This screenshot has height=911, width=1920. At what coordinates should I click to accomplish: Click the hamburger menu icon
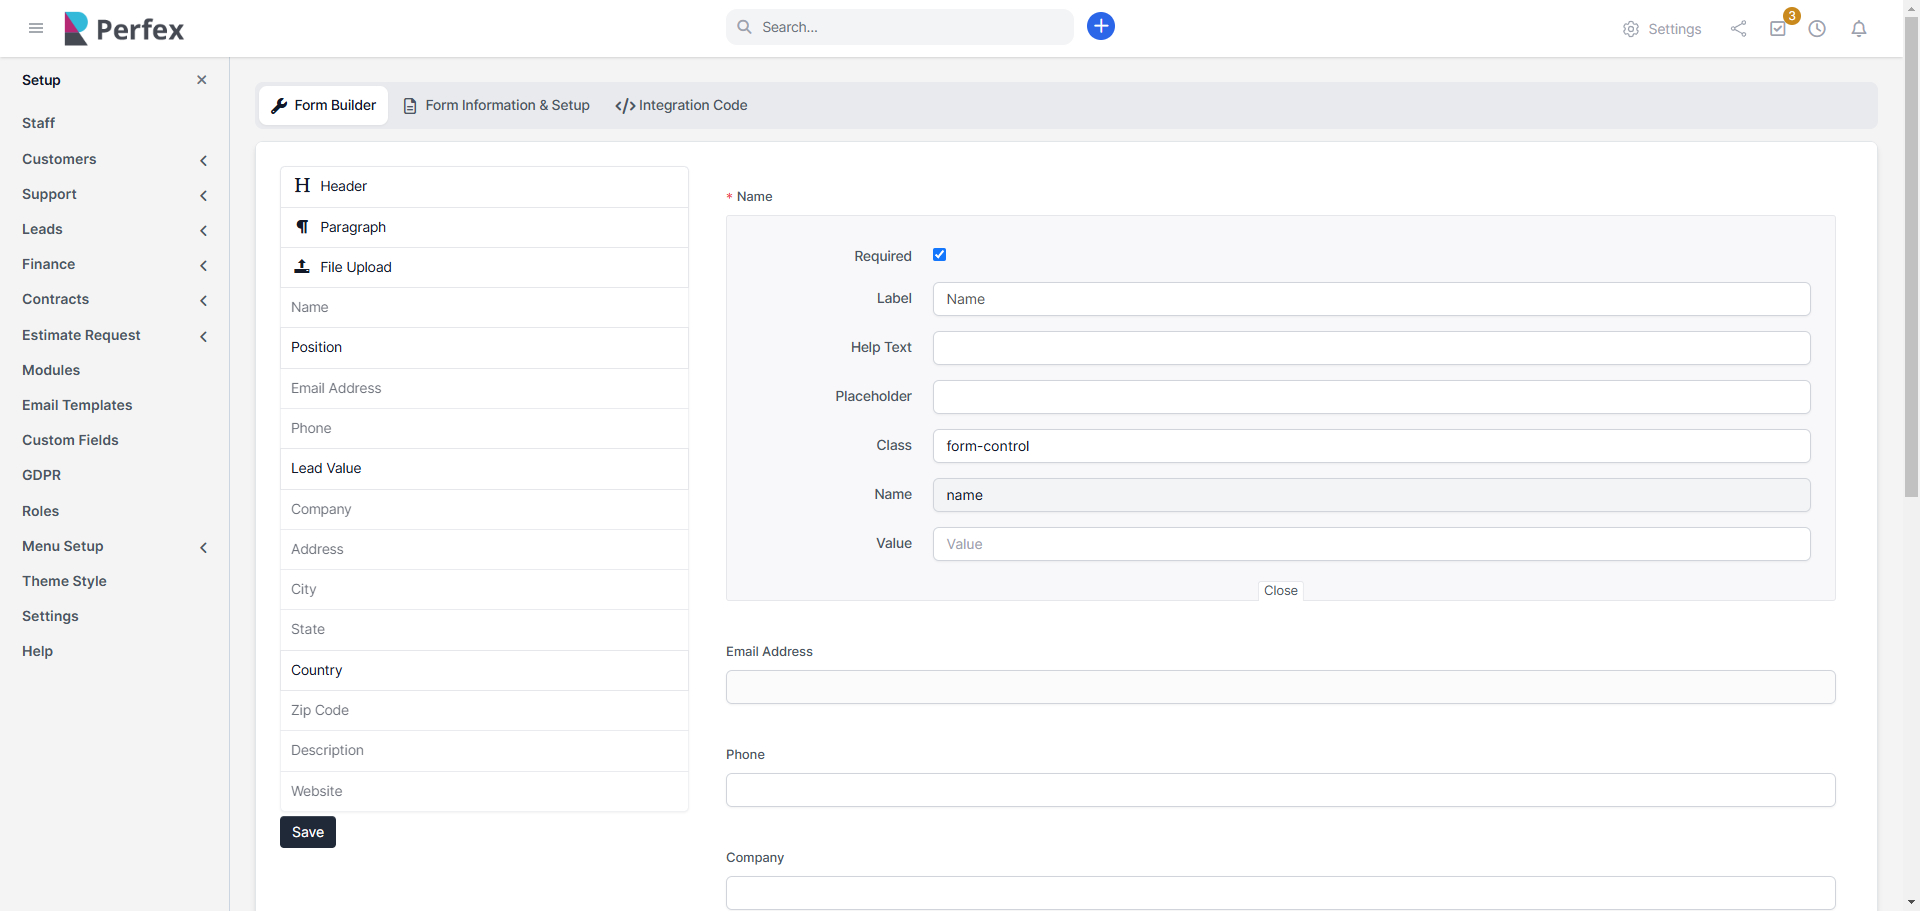(x=36, y=28)
